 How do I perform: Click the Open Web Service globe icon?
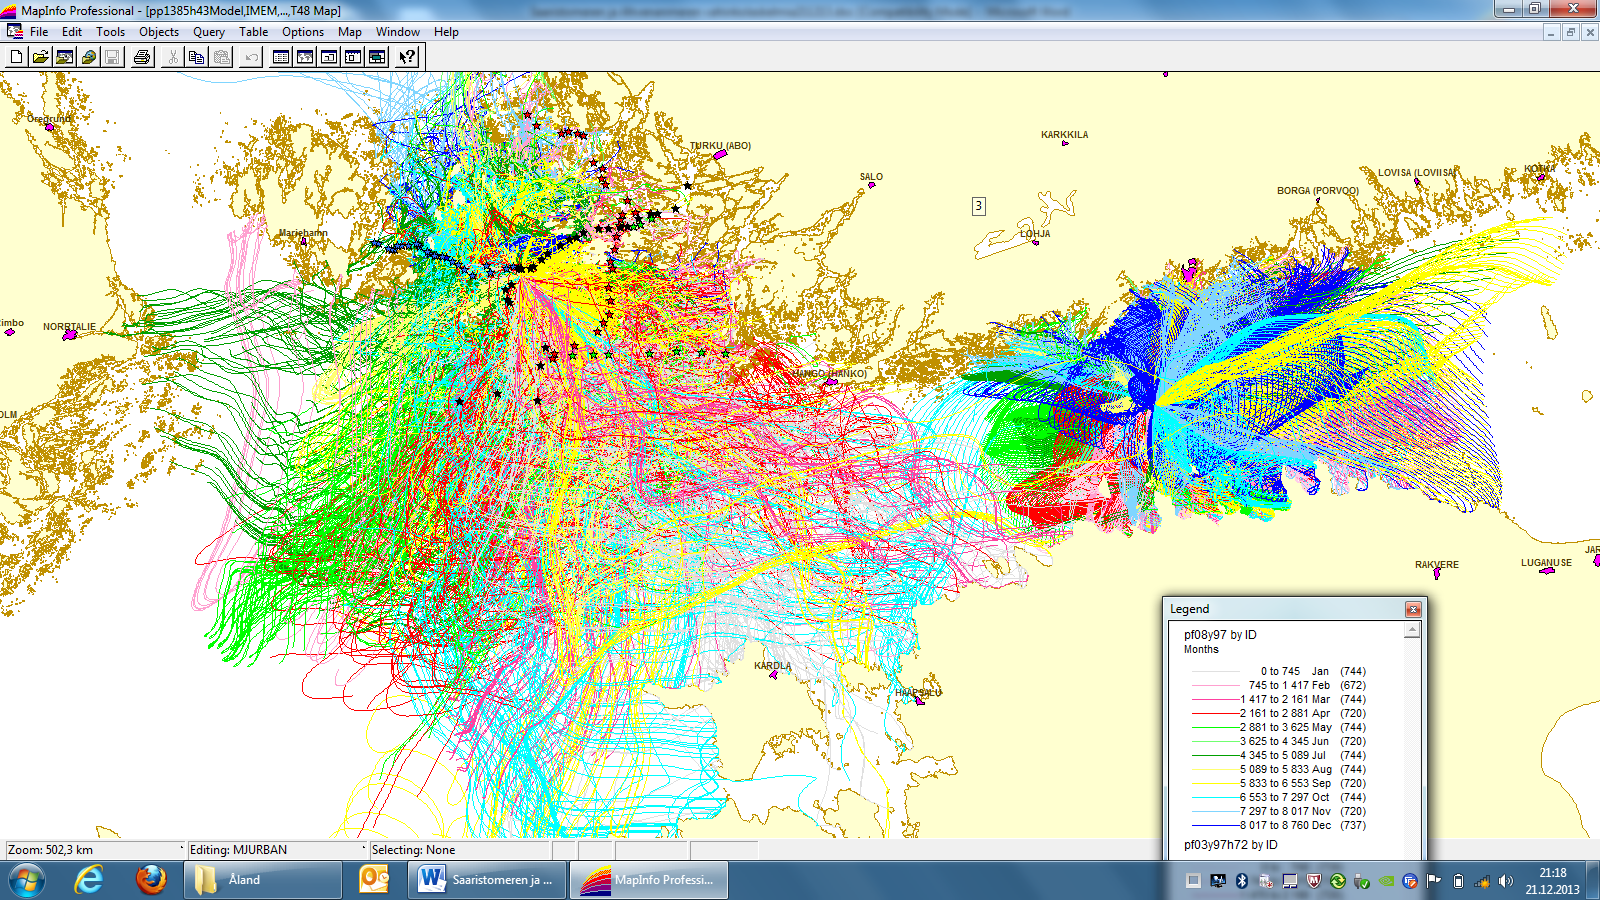click(x=88, y=57)
